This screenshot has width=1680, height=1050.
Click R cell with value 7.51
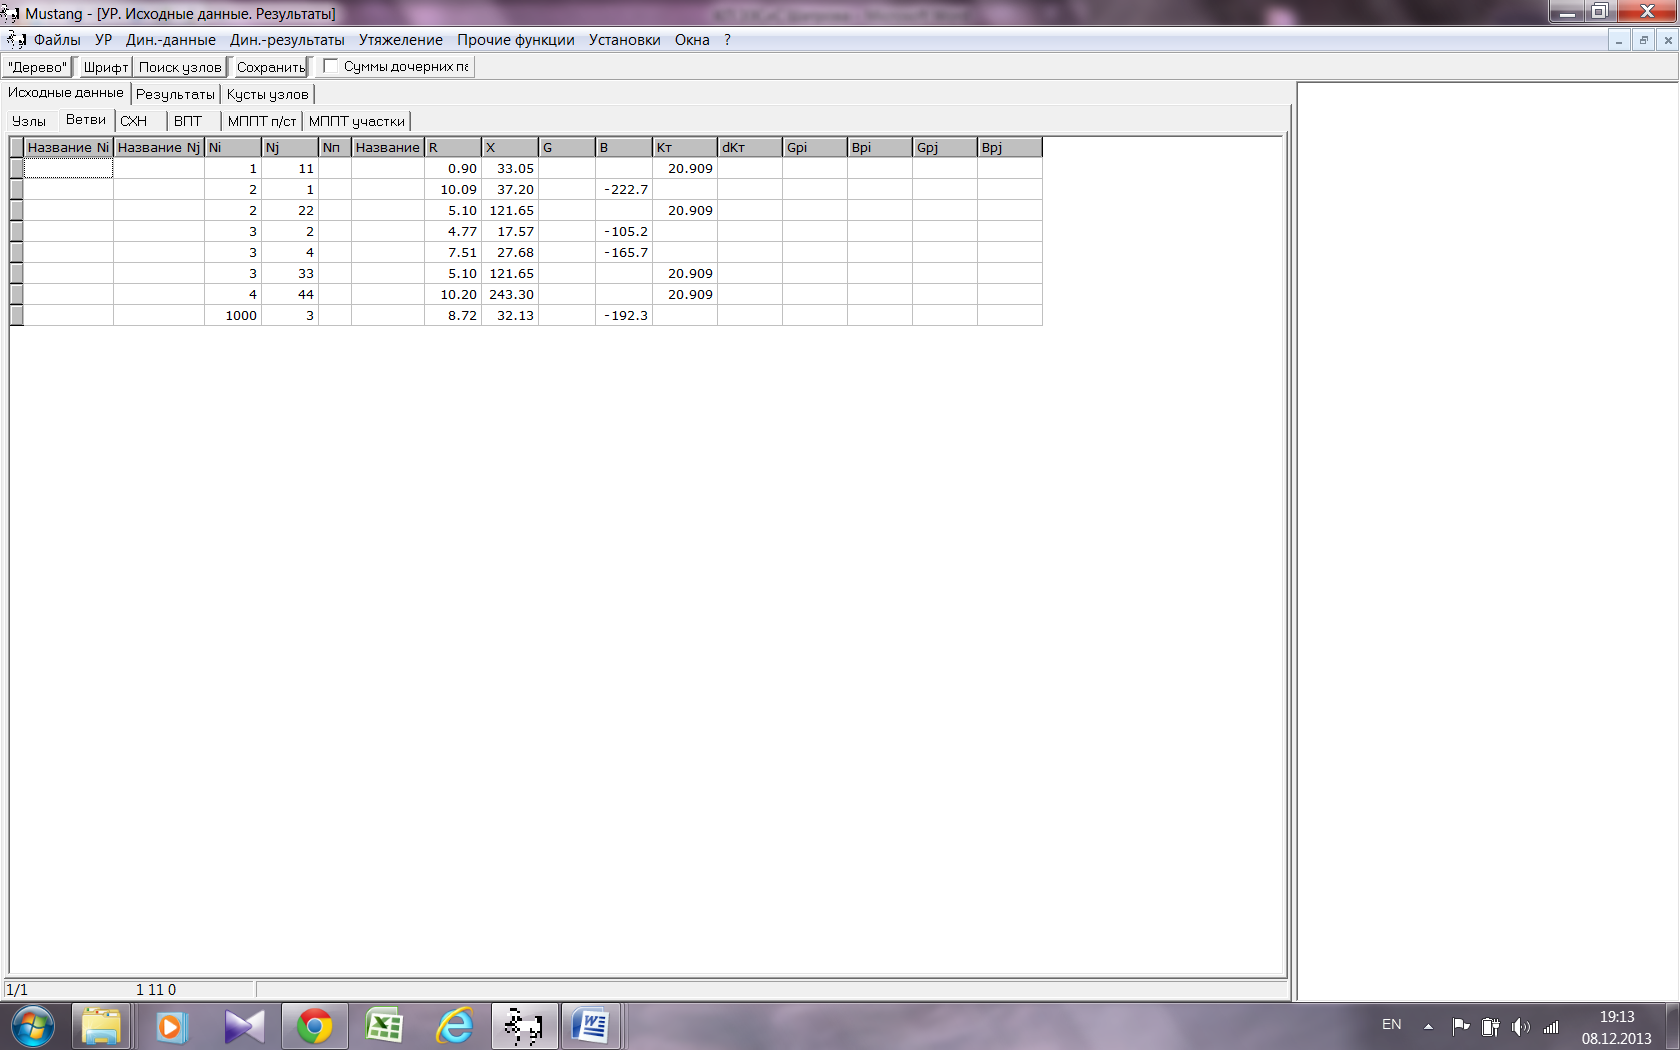coord(453,252)
